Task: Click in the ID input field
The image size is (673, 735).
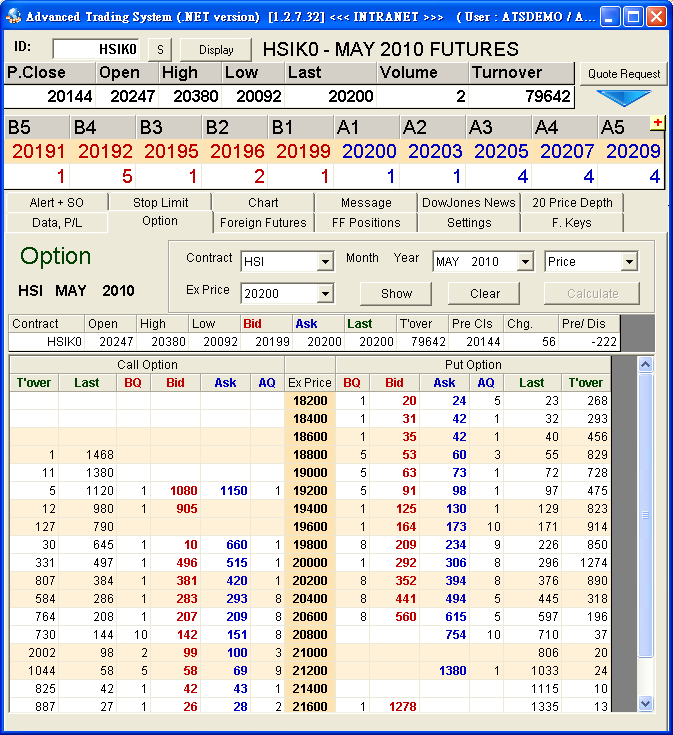Action: [x=97, y=50]
